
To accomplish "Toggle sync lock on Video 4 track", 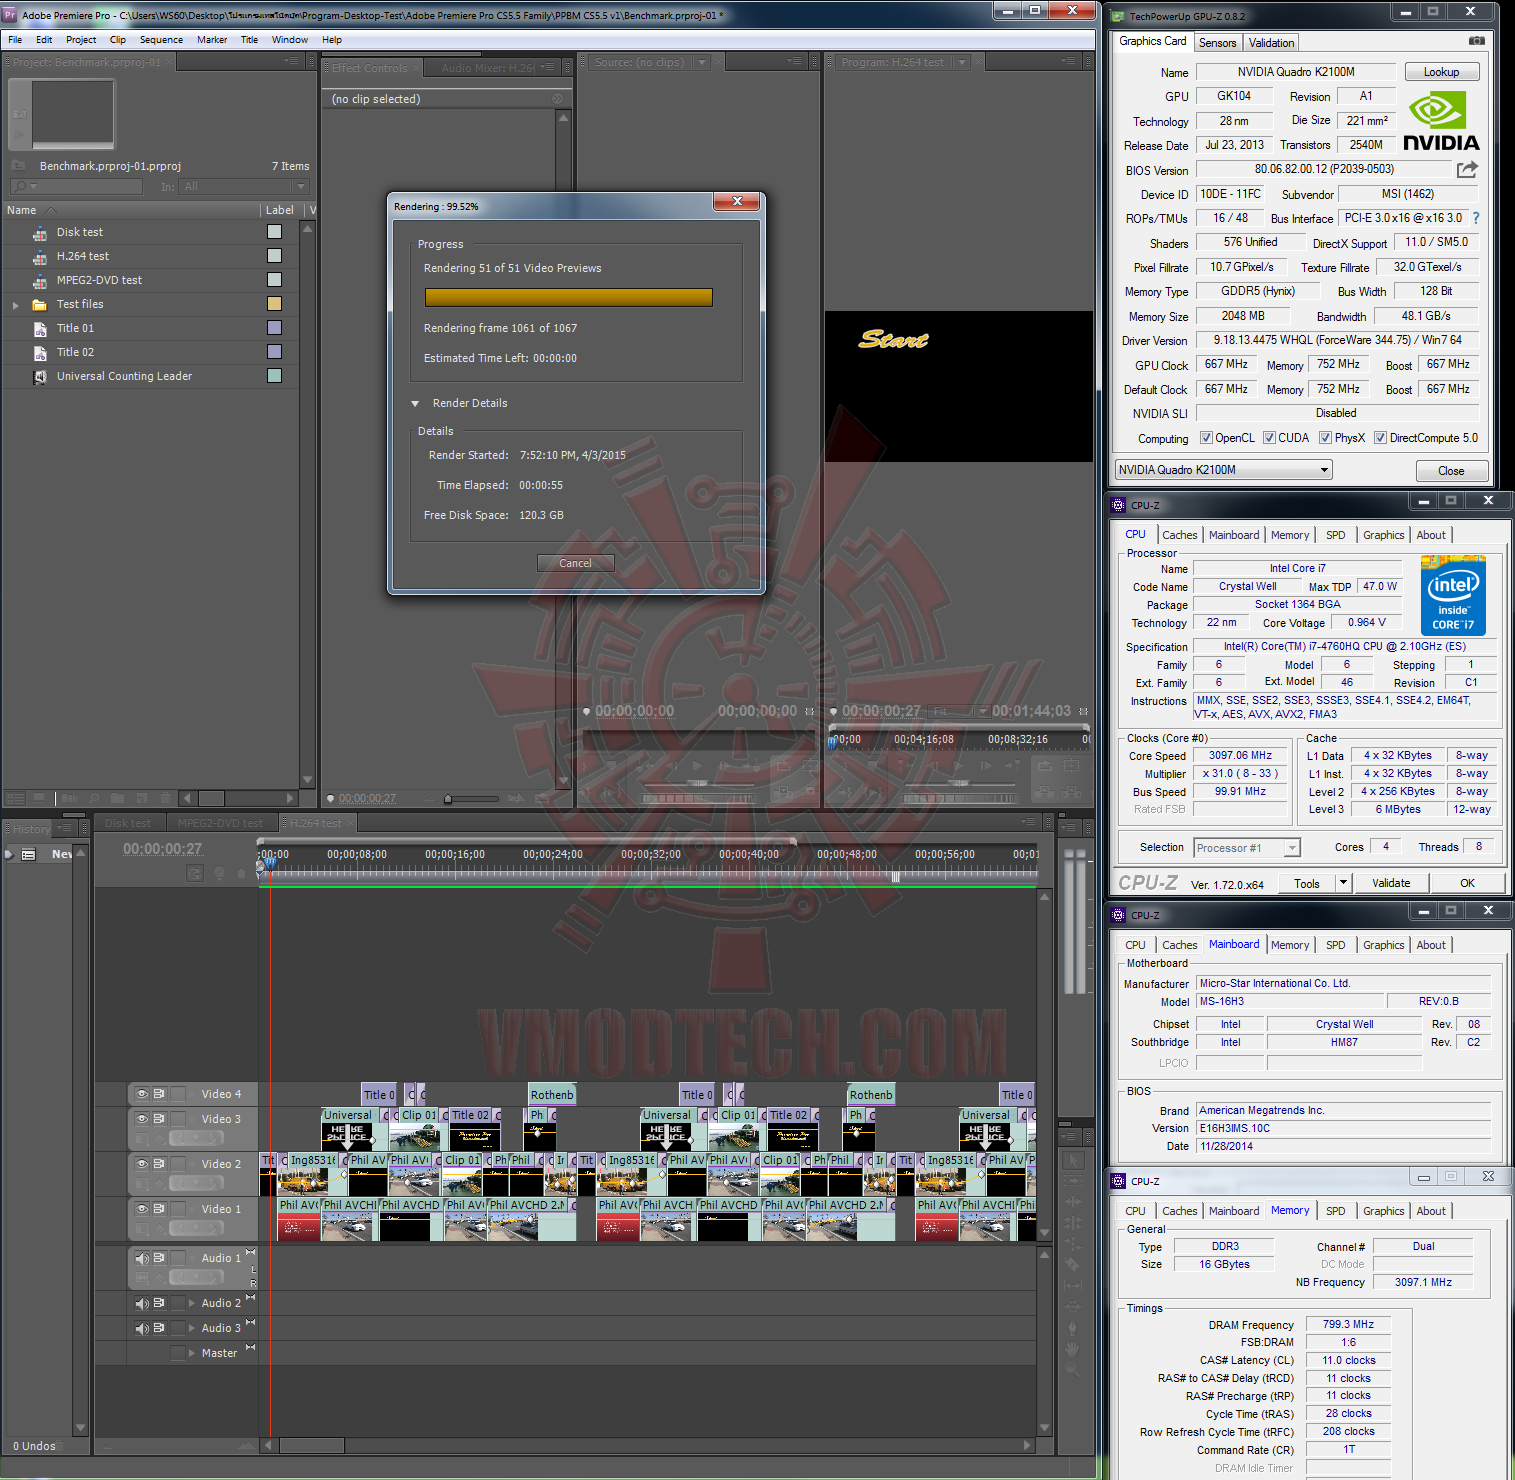I will pyautogui.click(x=159, y=1094).
